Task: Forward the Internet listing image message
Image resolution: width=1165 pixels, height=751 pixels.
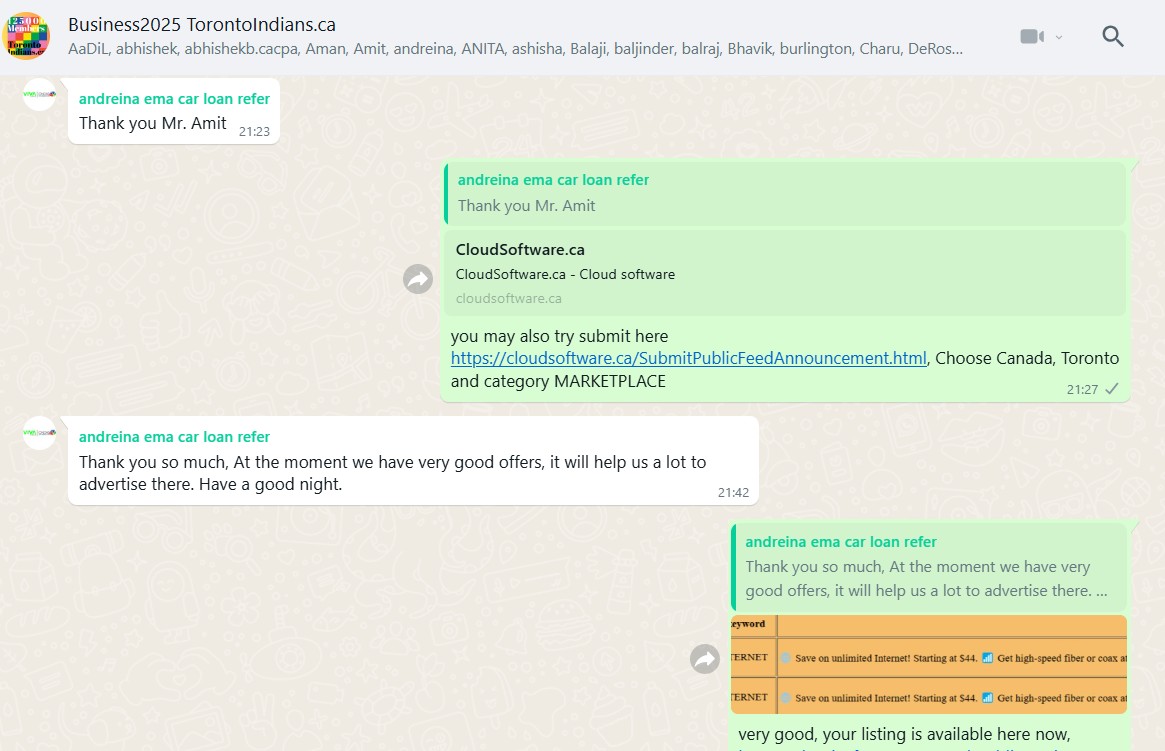Action: point(705,659)
